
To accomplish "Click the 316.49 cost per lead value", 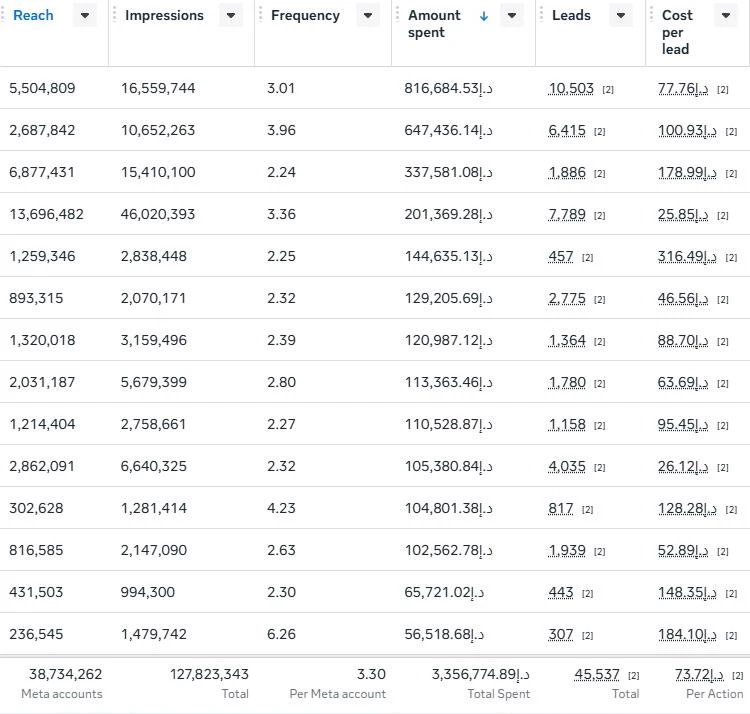I will tap(687, 257).
